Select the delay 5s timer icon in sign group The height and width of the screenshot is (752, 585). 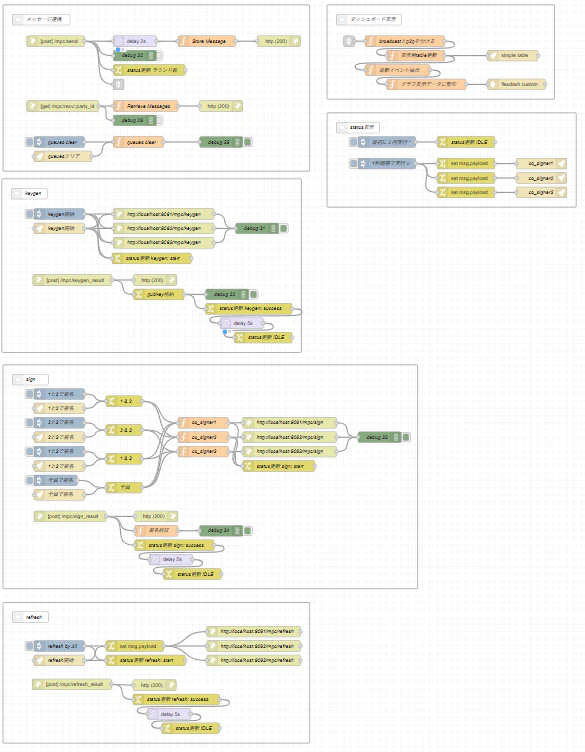154,559
